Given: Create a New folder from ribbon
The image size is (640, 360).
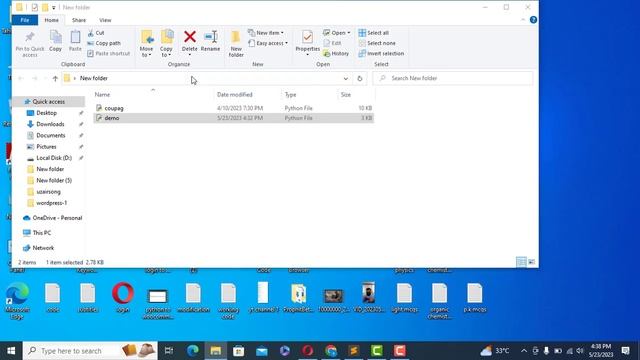Looking at the screenshot, I should (236, 44).
